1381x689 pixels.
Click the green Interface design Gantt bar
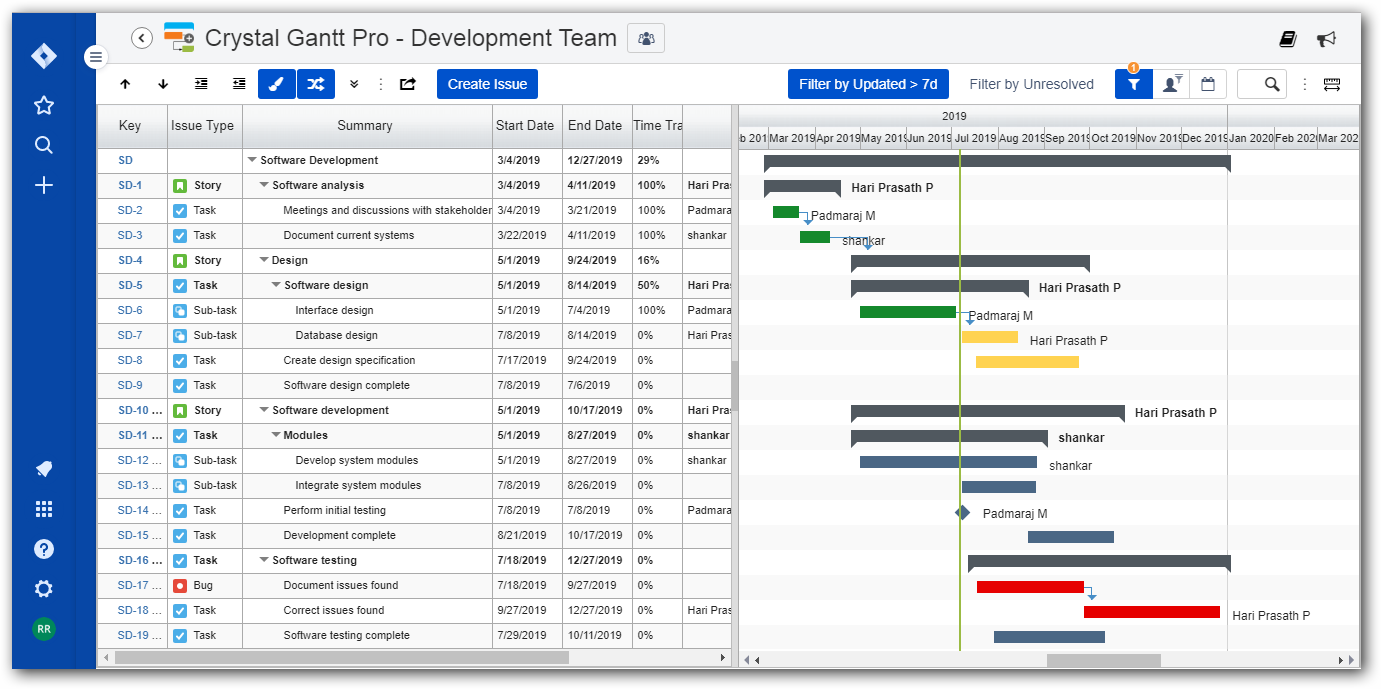tap(908, 312)
